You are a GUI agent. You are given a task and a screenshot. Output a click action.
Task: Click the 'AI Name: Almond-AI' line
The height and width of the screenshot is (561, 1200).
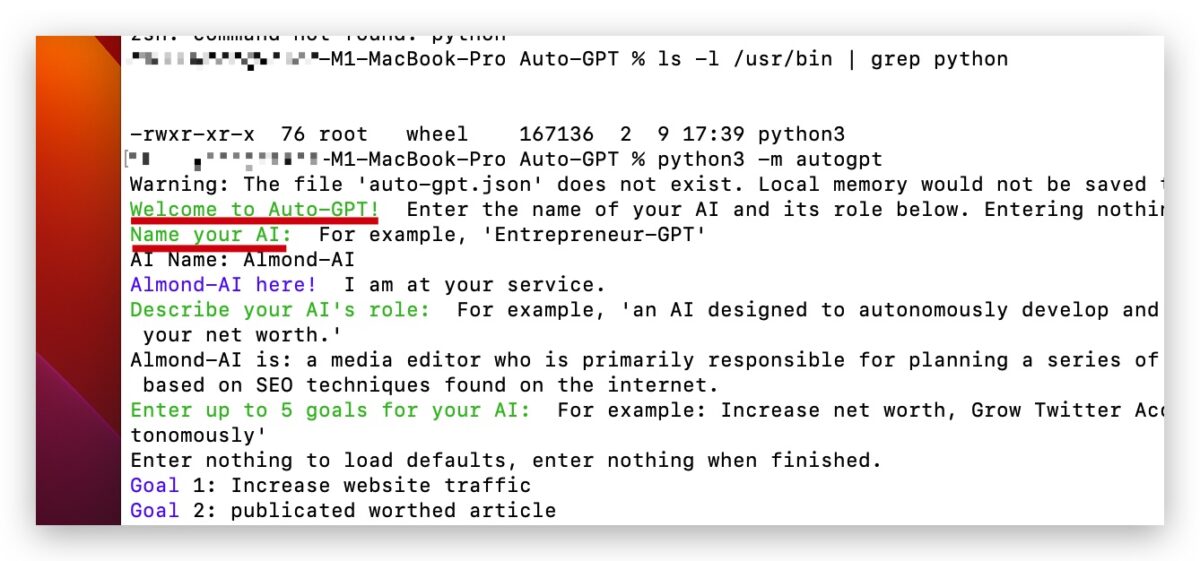tap(242, 260)
